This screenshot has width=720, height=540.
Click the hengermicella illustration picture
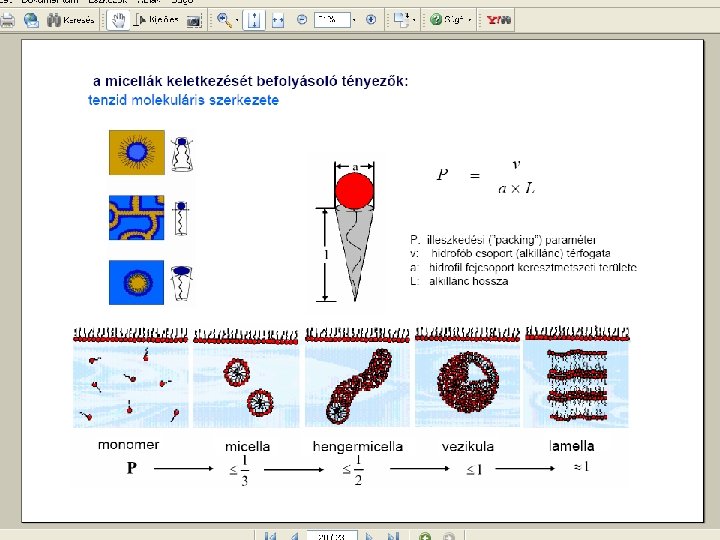(357, 377)
